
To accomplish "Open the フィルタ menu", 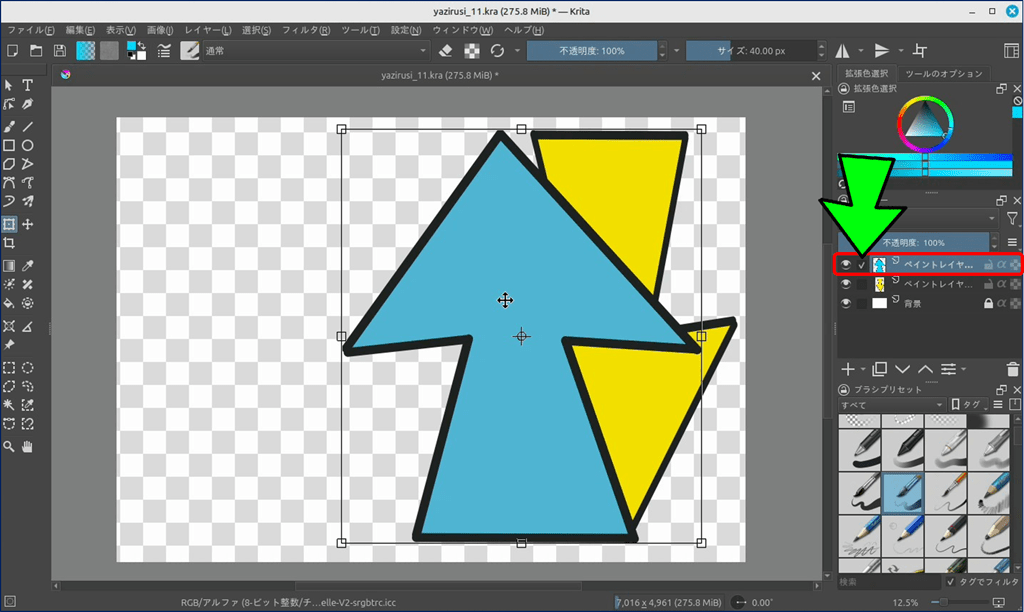I will pyautogui.click(x=306, y=30).
